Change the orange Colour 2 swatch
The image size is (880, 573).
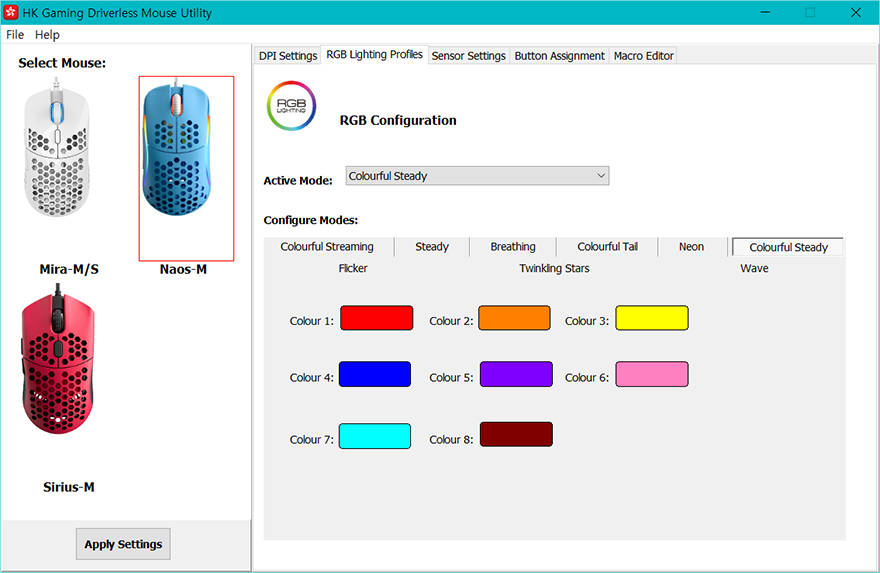pyautogui.click(x=514, y=318)
